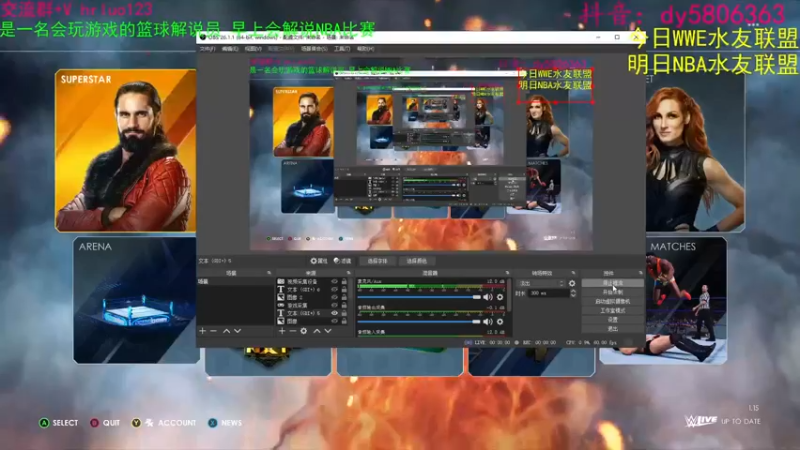Toggle visibility eye of 图像 2 source
This screenshot has height=450, width=800.
(x=335, y=297)
